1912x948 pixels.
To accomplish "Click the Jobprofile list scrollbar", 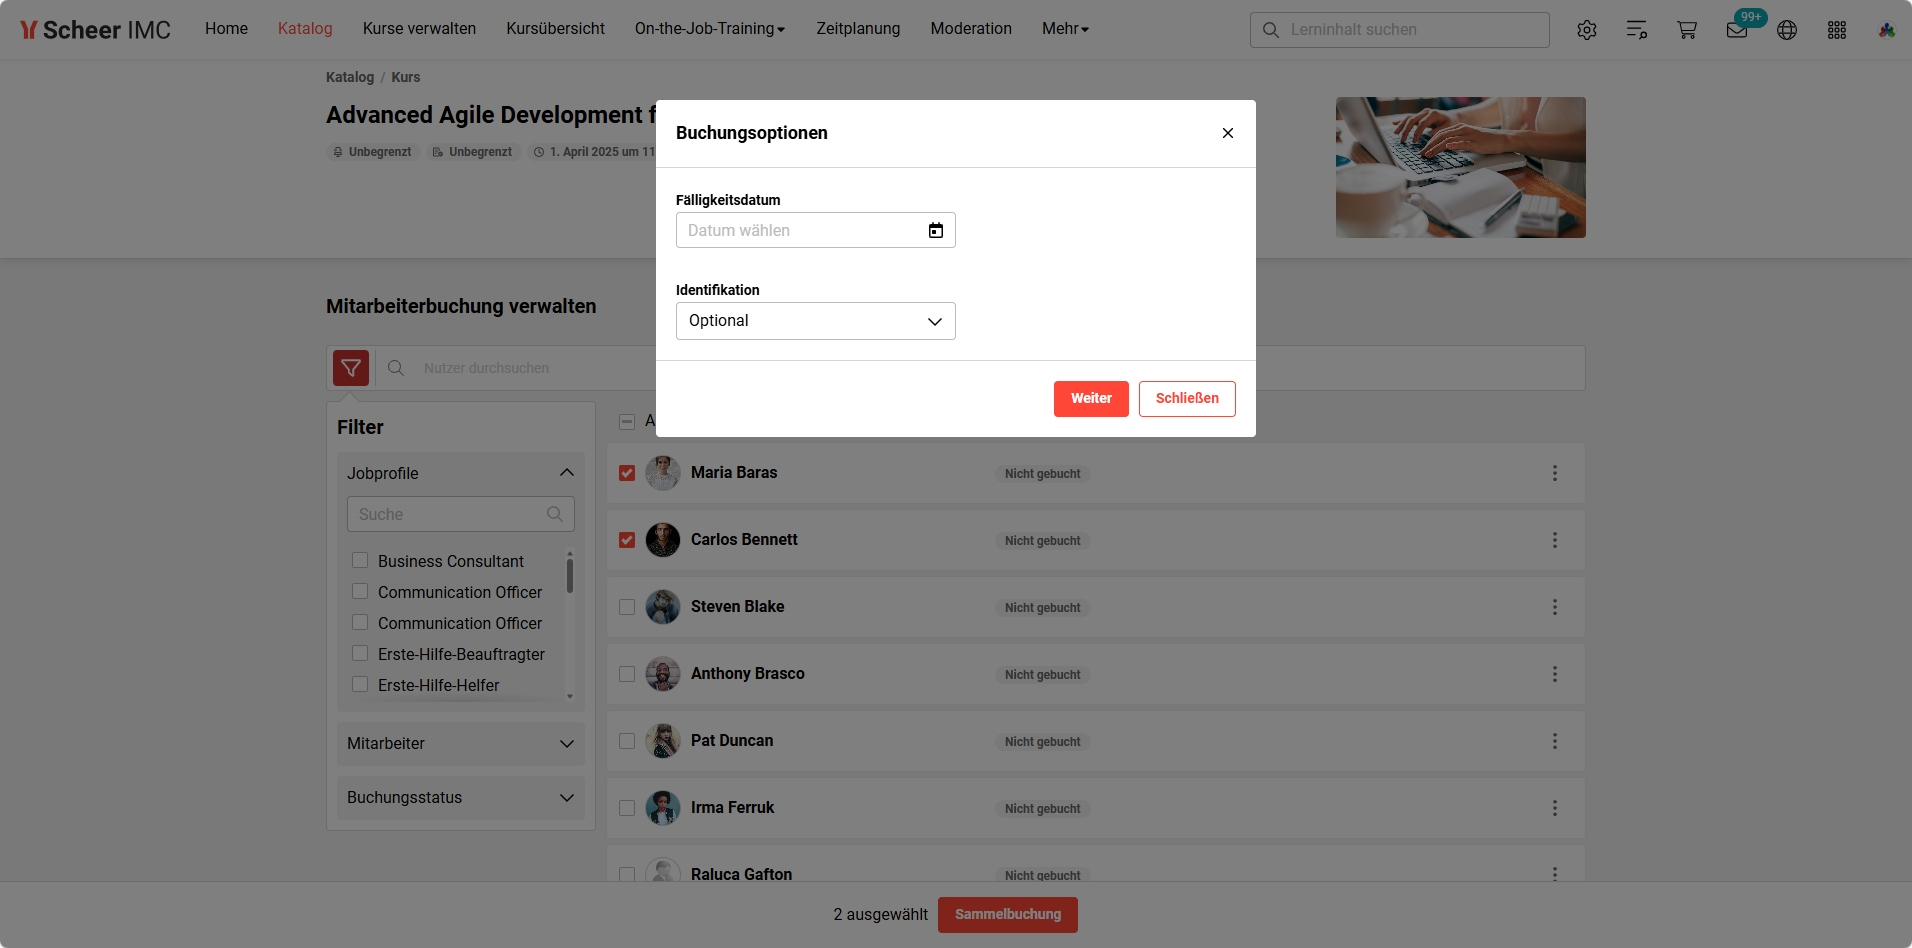I will click(570, 576).
